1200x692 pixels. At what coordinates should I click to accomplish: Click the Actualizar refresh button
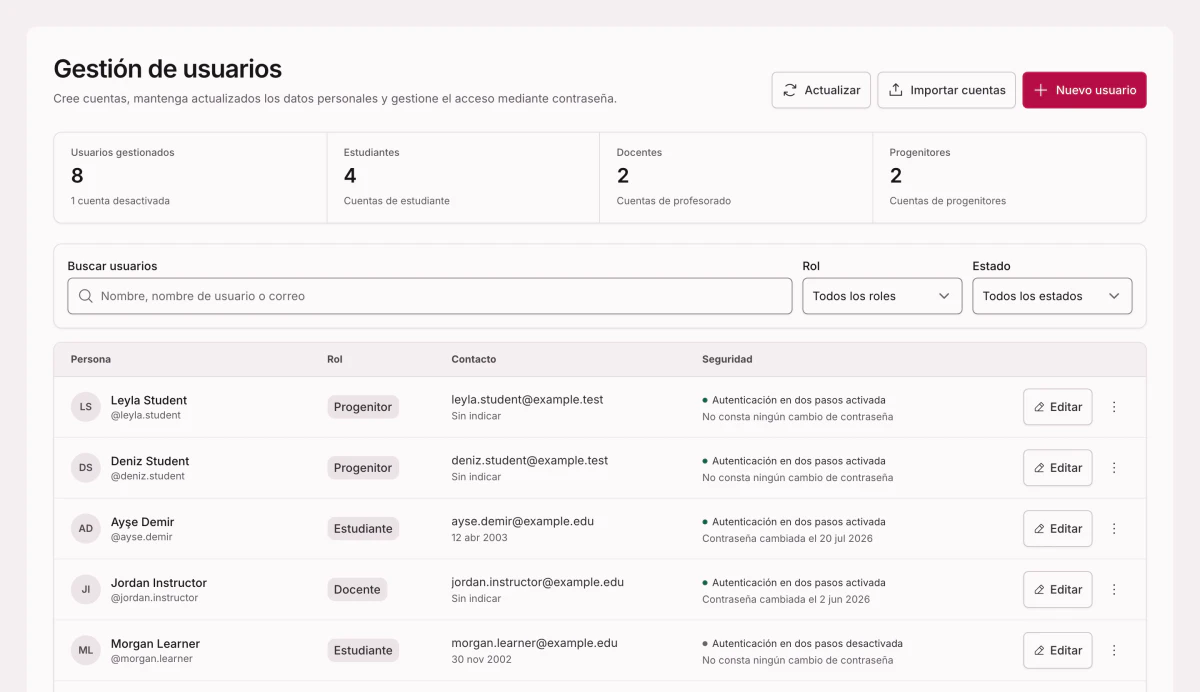click(821, 90)
